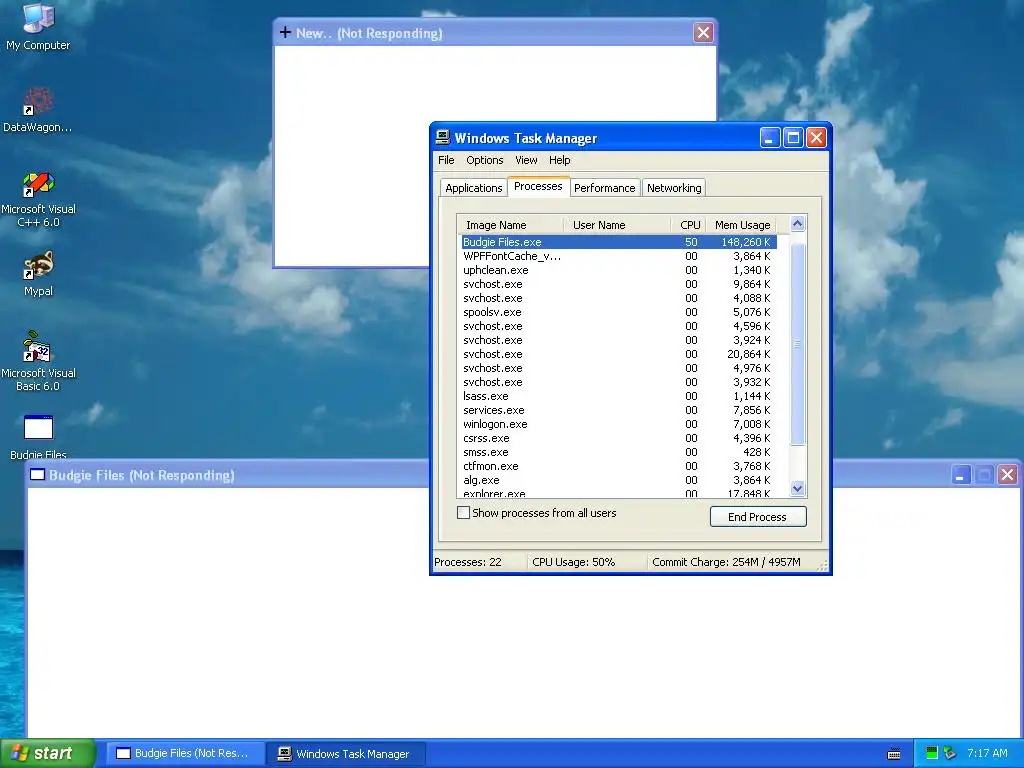1024x768 pixels.
Task: Select the Processes tab
Action: [538, 186]
